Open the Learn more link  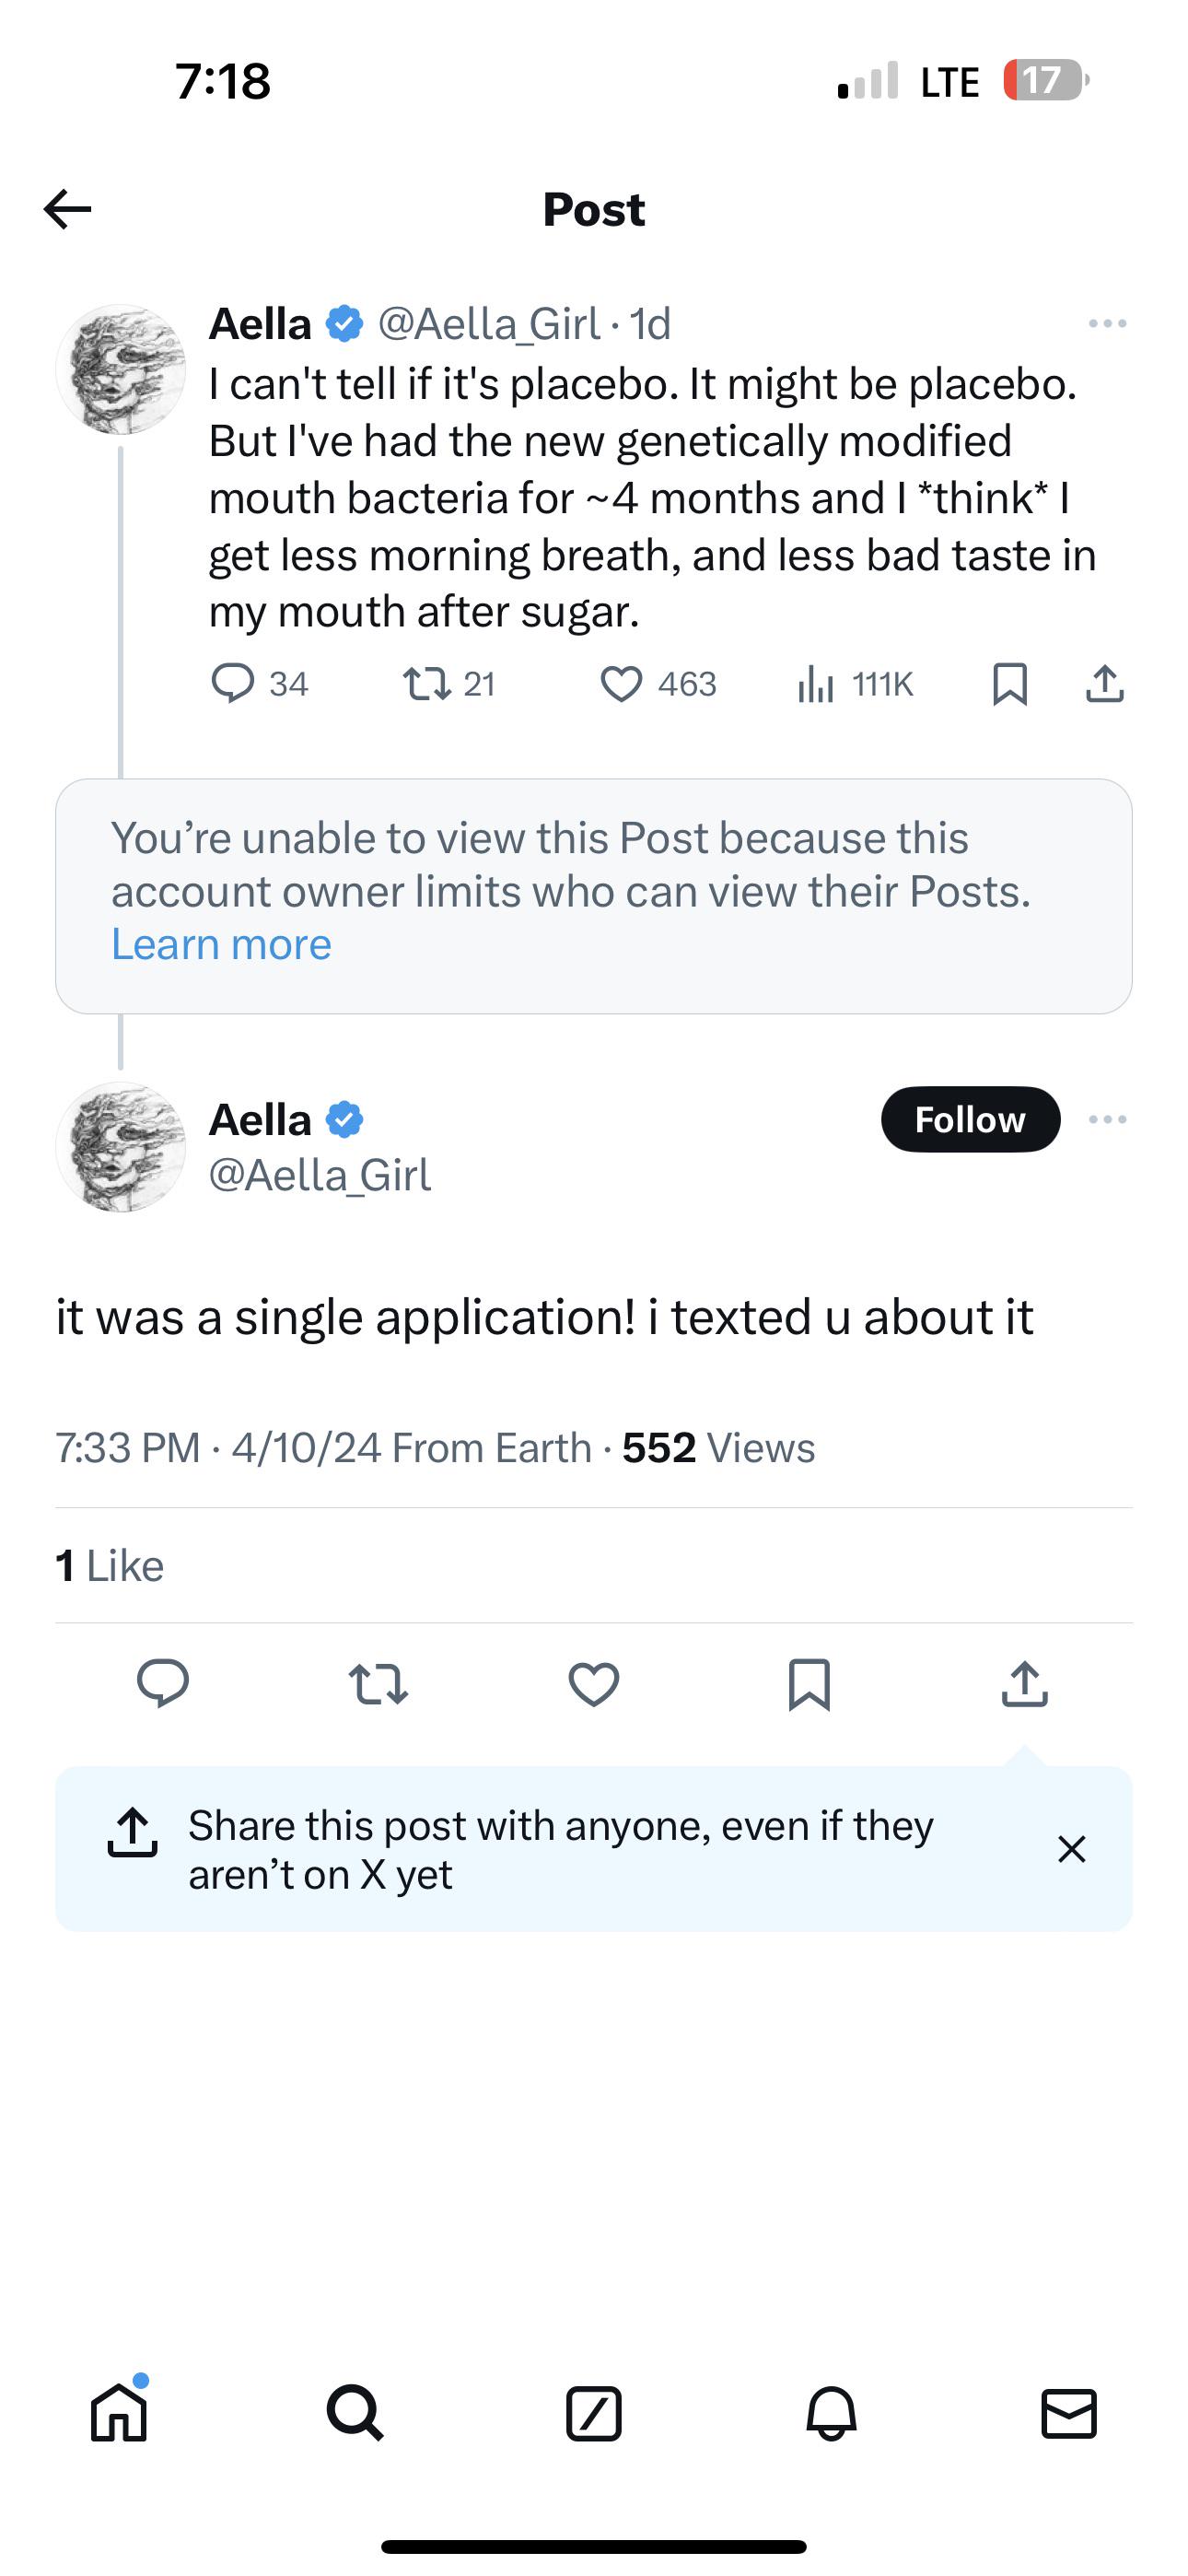tap(221, 944)
